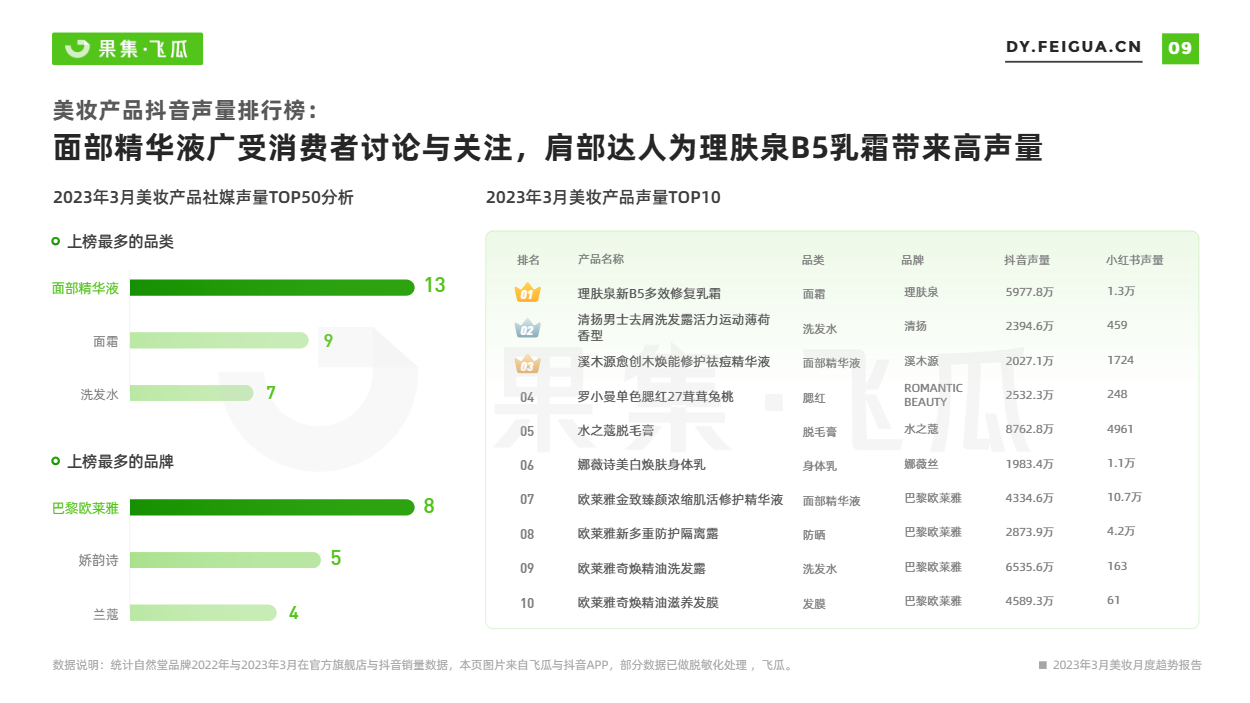Click the 洗发水 bar showing 7
The width and height of the screenshot is (1250, 703).
click(191, 394)
